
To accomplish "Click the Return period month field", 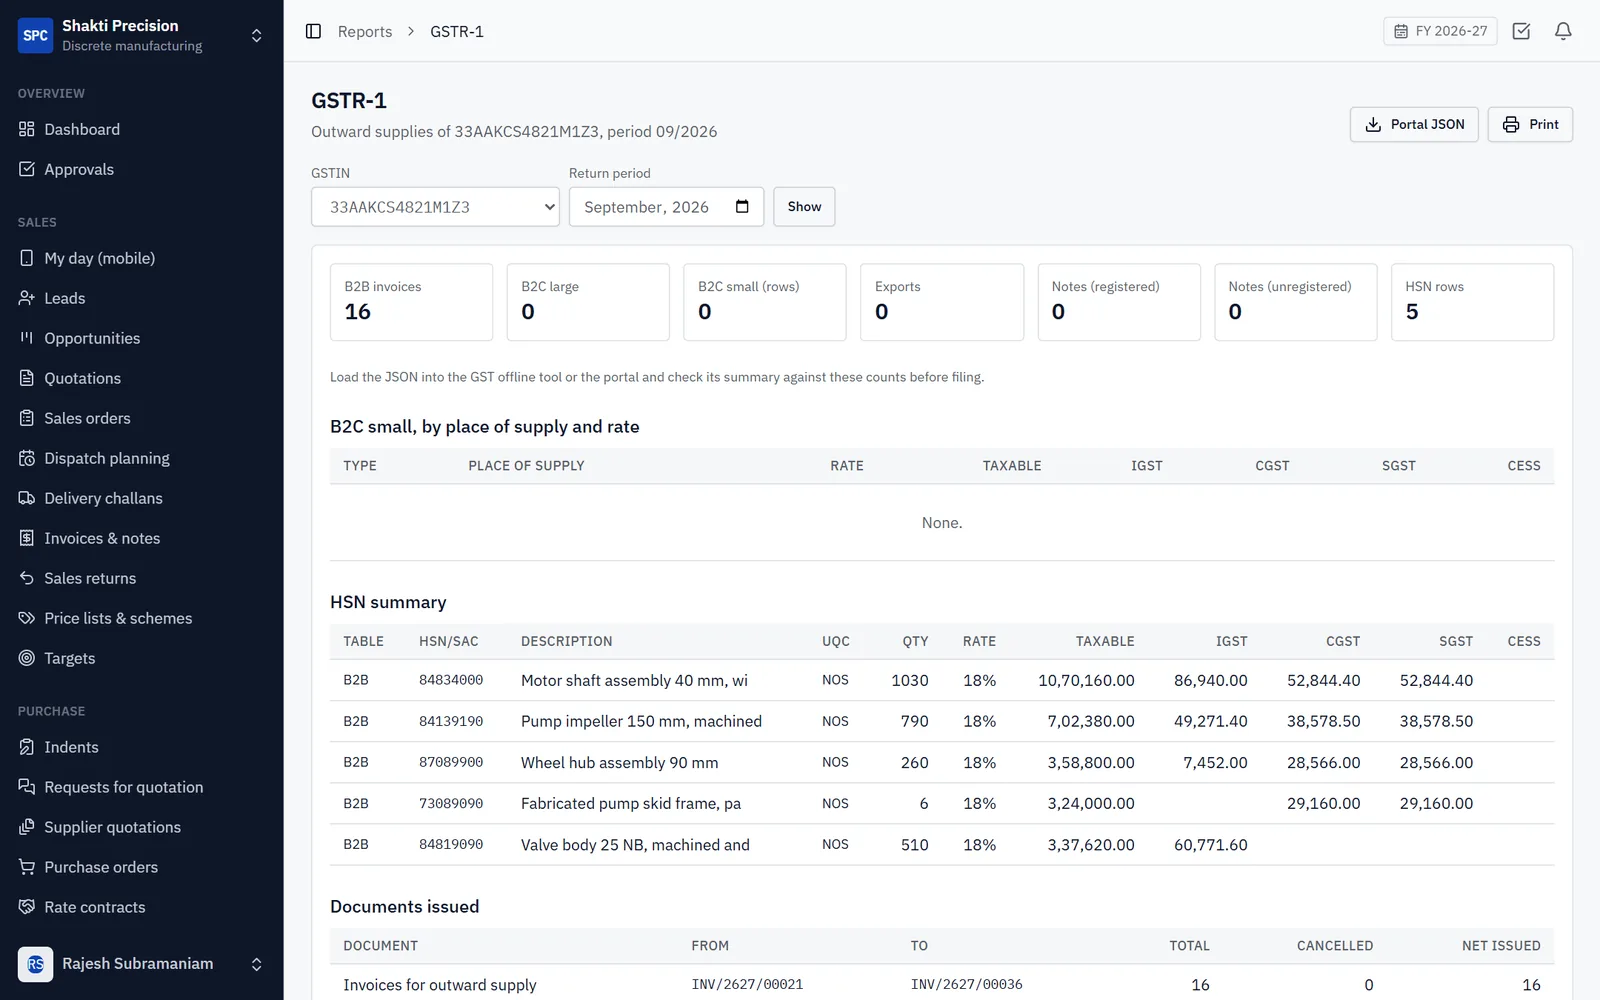I will 666,207.
